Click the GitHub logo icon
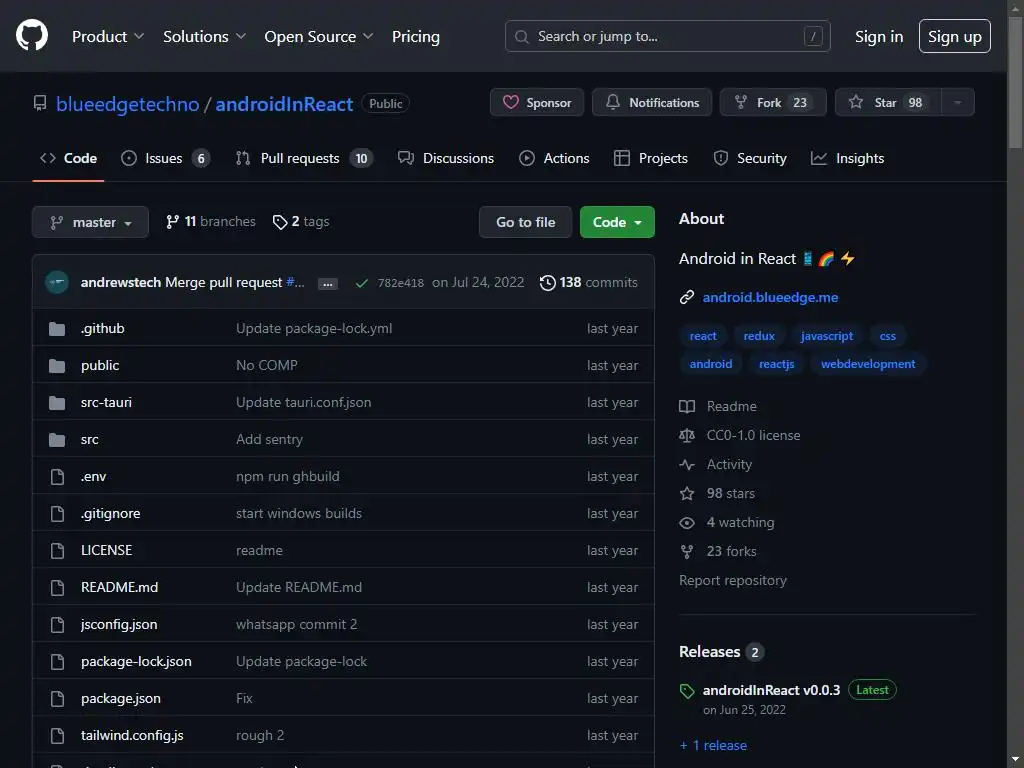Image resolution: width=1024 pixels, height=768 pixels. 31,35
